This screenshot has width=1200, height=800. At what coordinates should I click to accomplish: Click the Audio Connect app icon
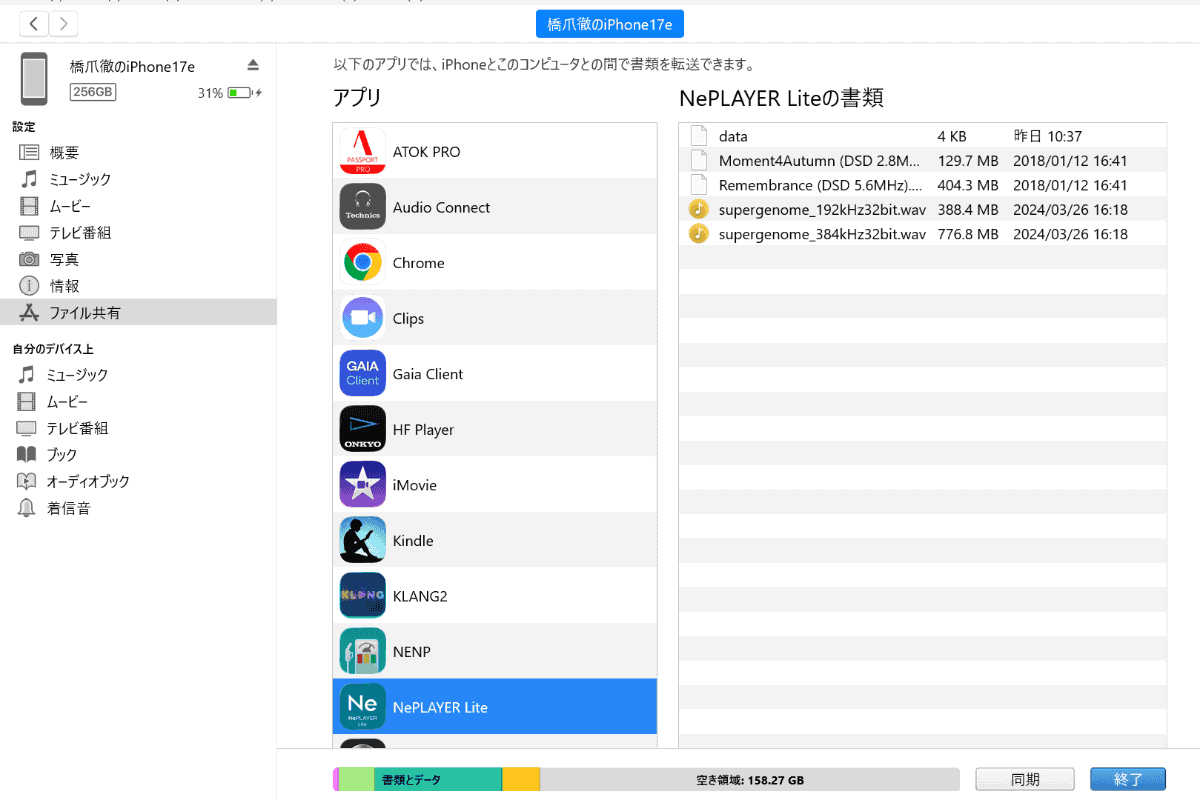pyautogui.click(x=362, y=206)
